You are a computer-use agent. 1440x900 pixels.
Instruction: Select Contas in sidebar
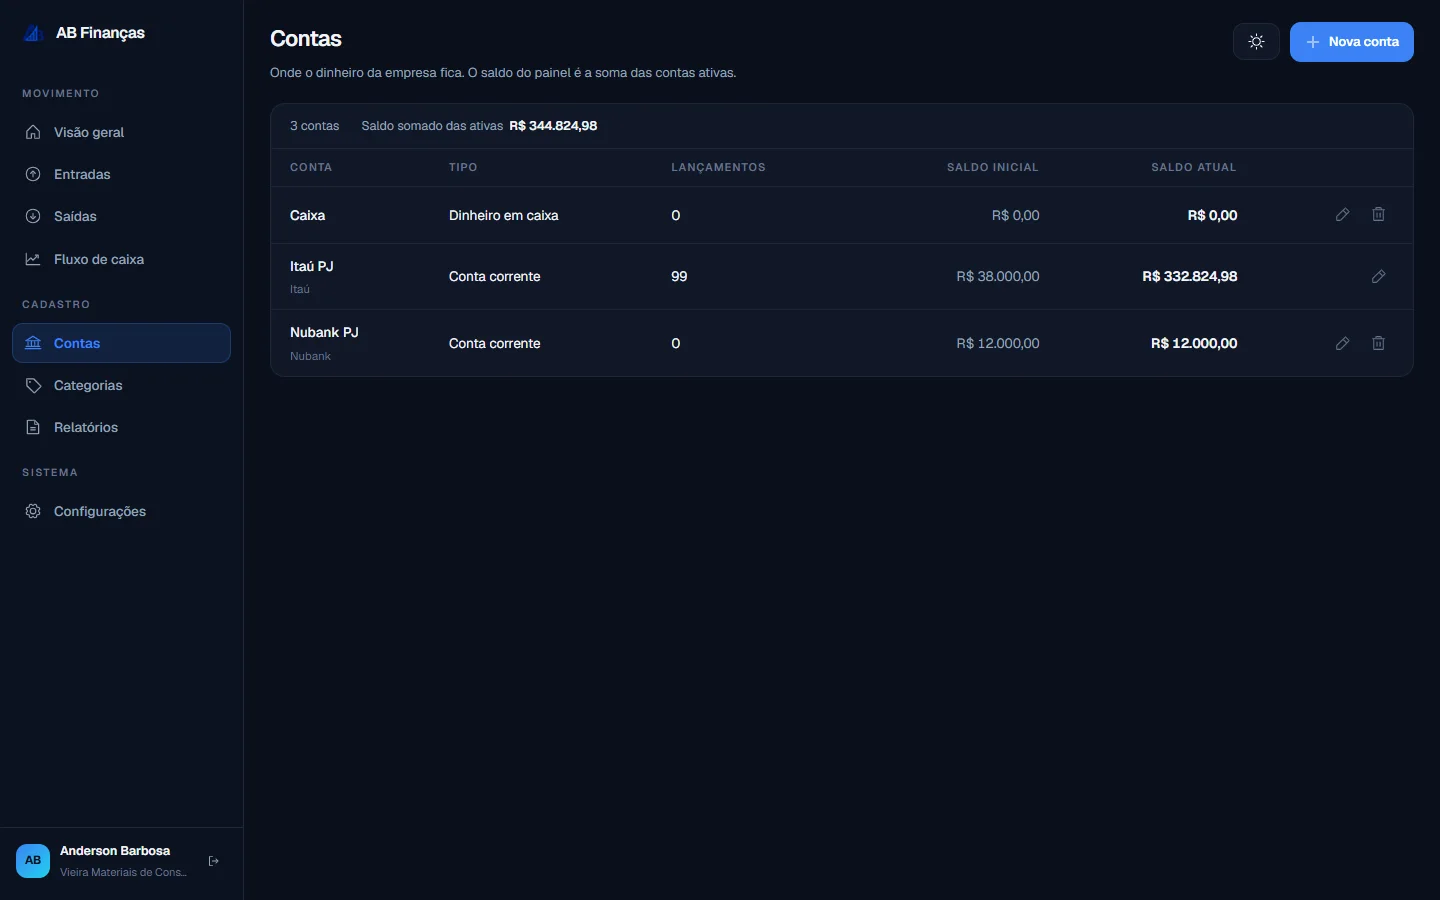(121, 343)
